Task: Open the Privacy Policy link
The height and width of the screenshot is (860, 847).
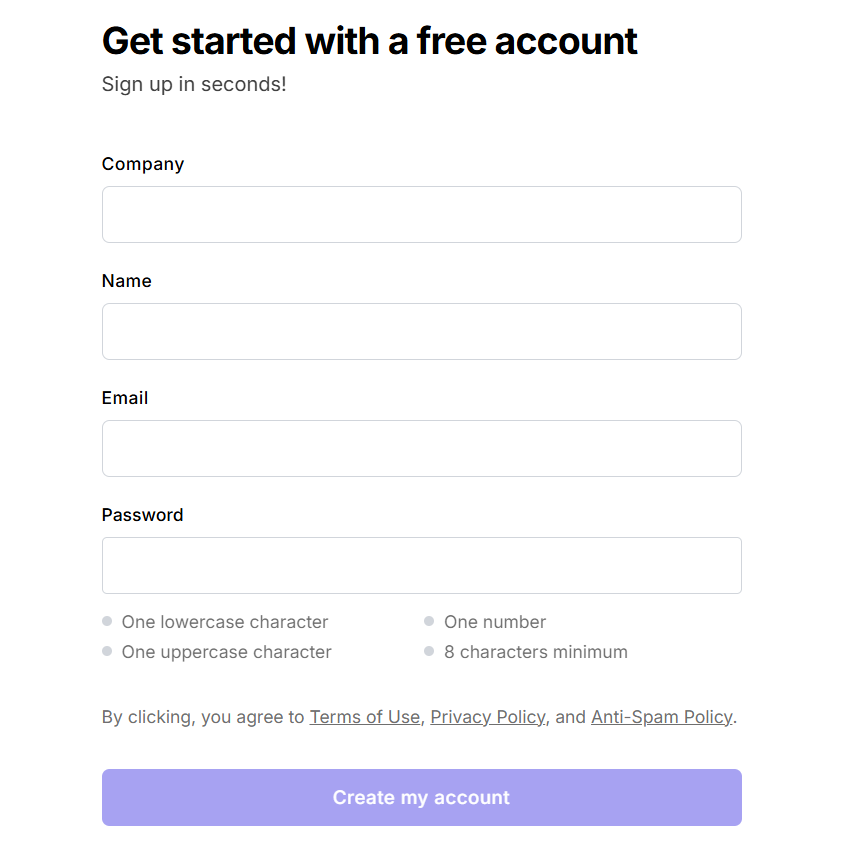Action: pyautogui.click(x=487, y=716)
